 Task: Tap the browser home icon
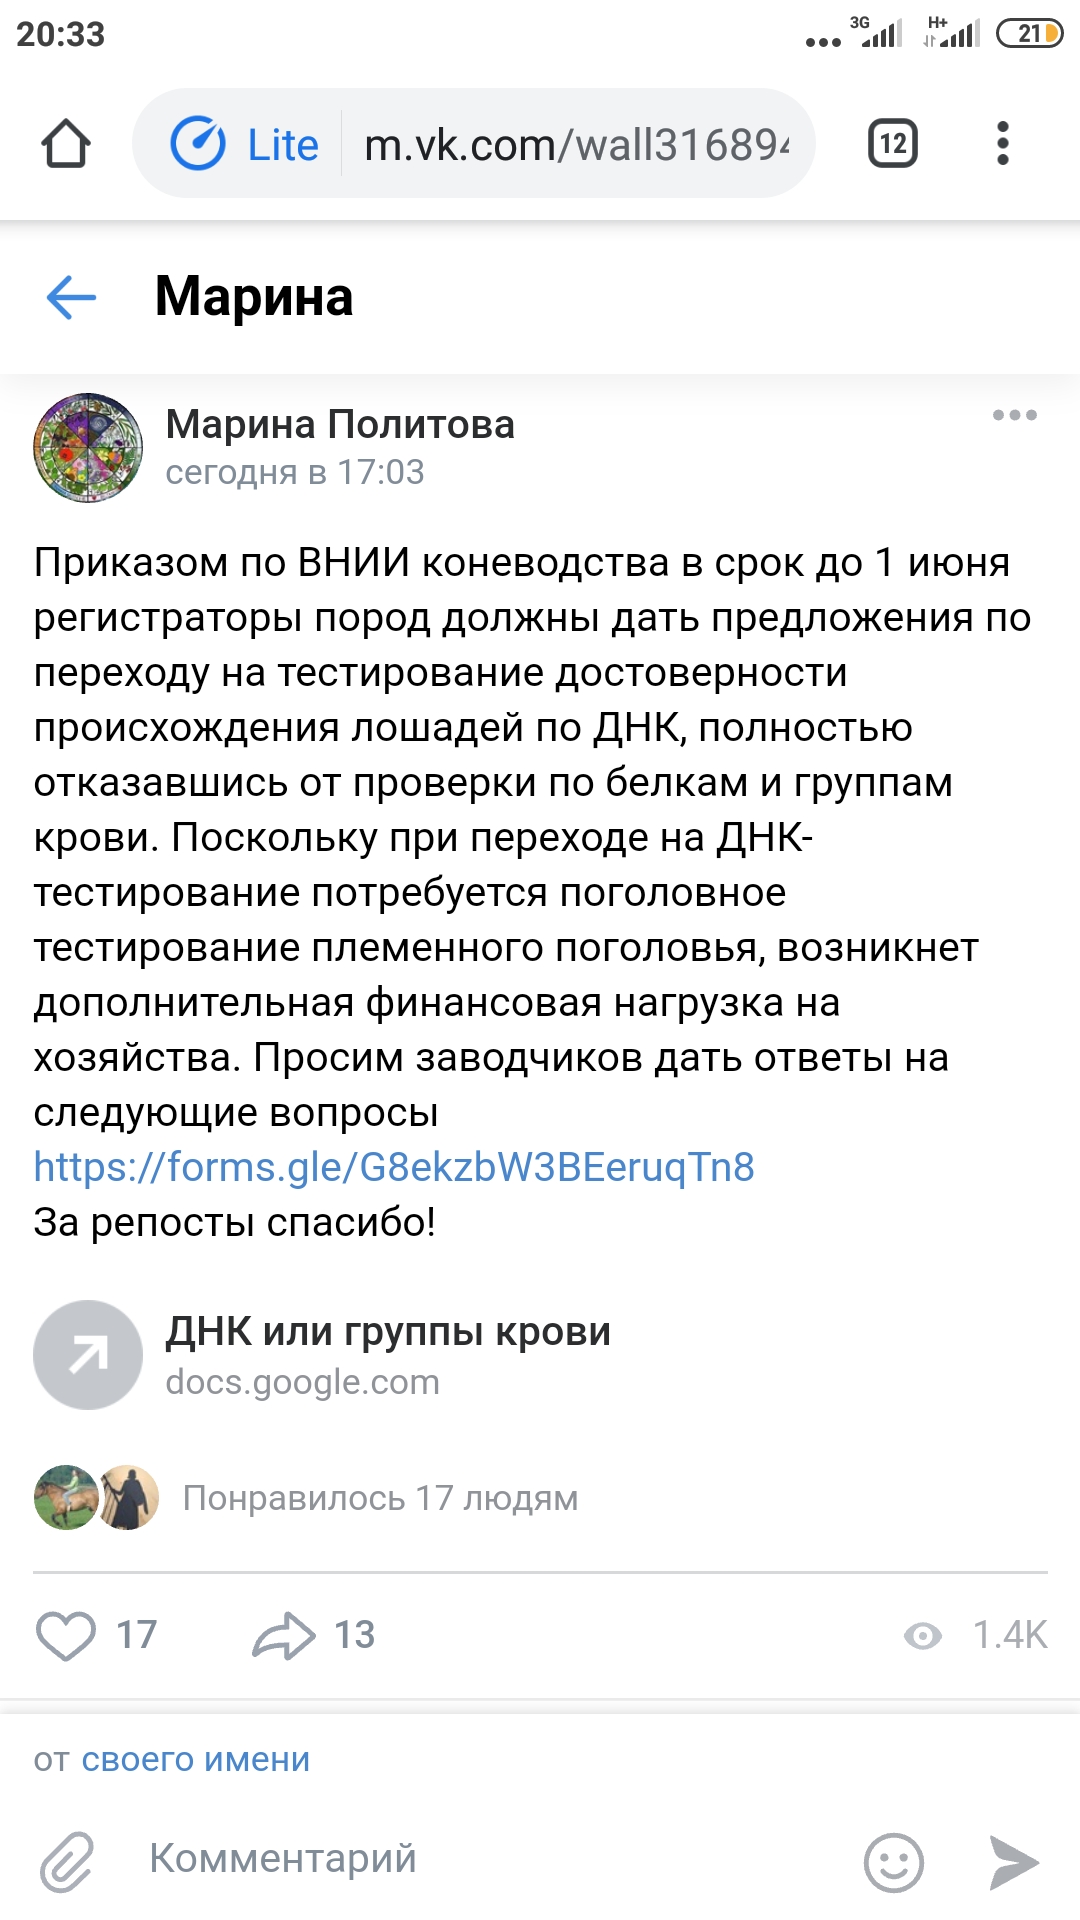point(66,144)
